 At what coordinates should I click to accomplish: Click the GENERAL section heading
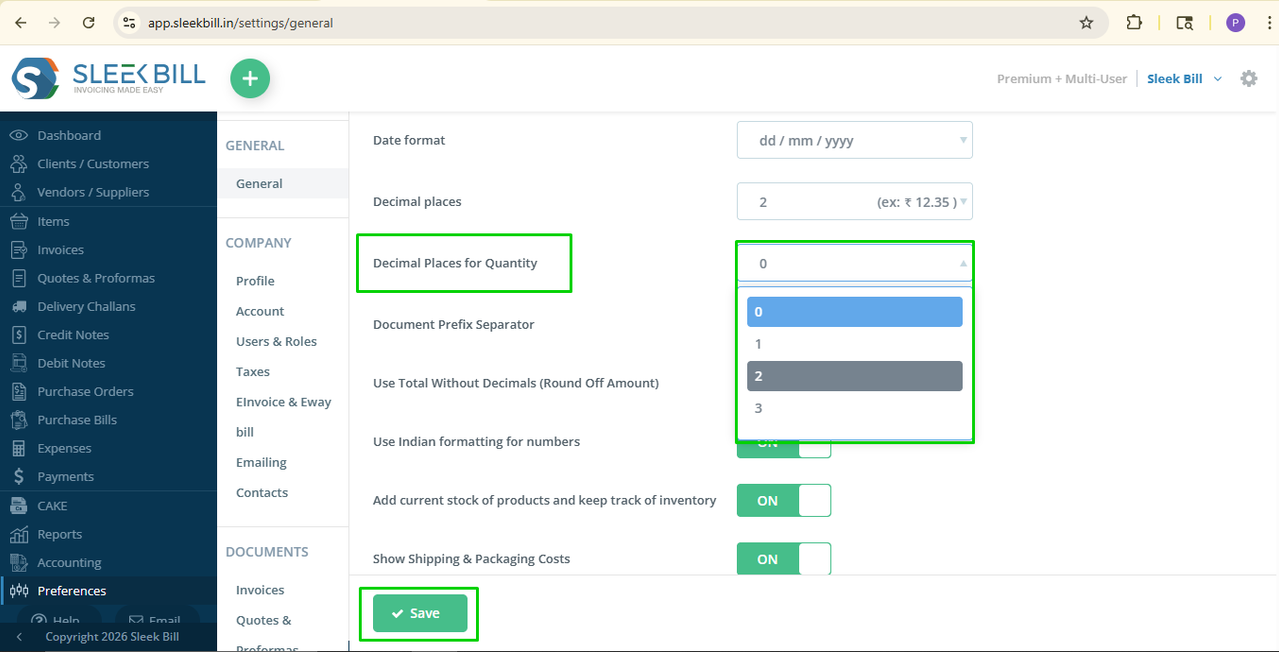click(255, 145)
